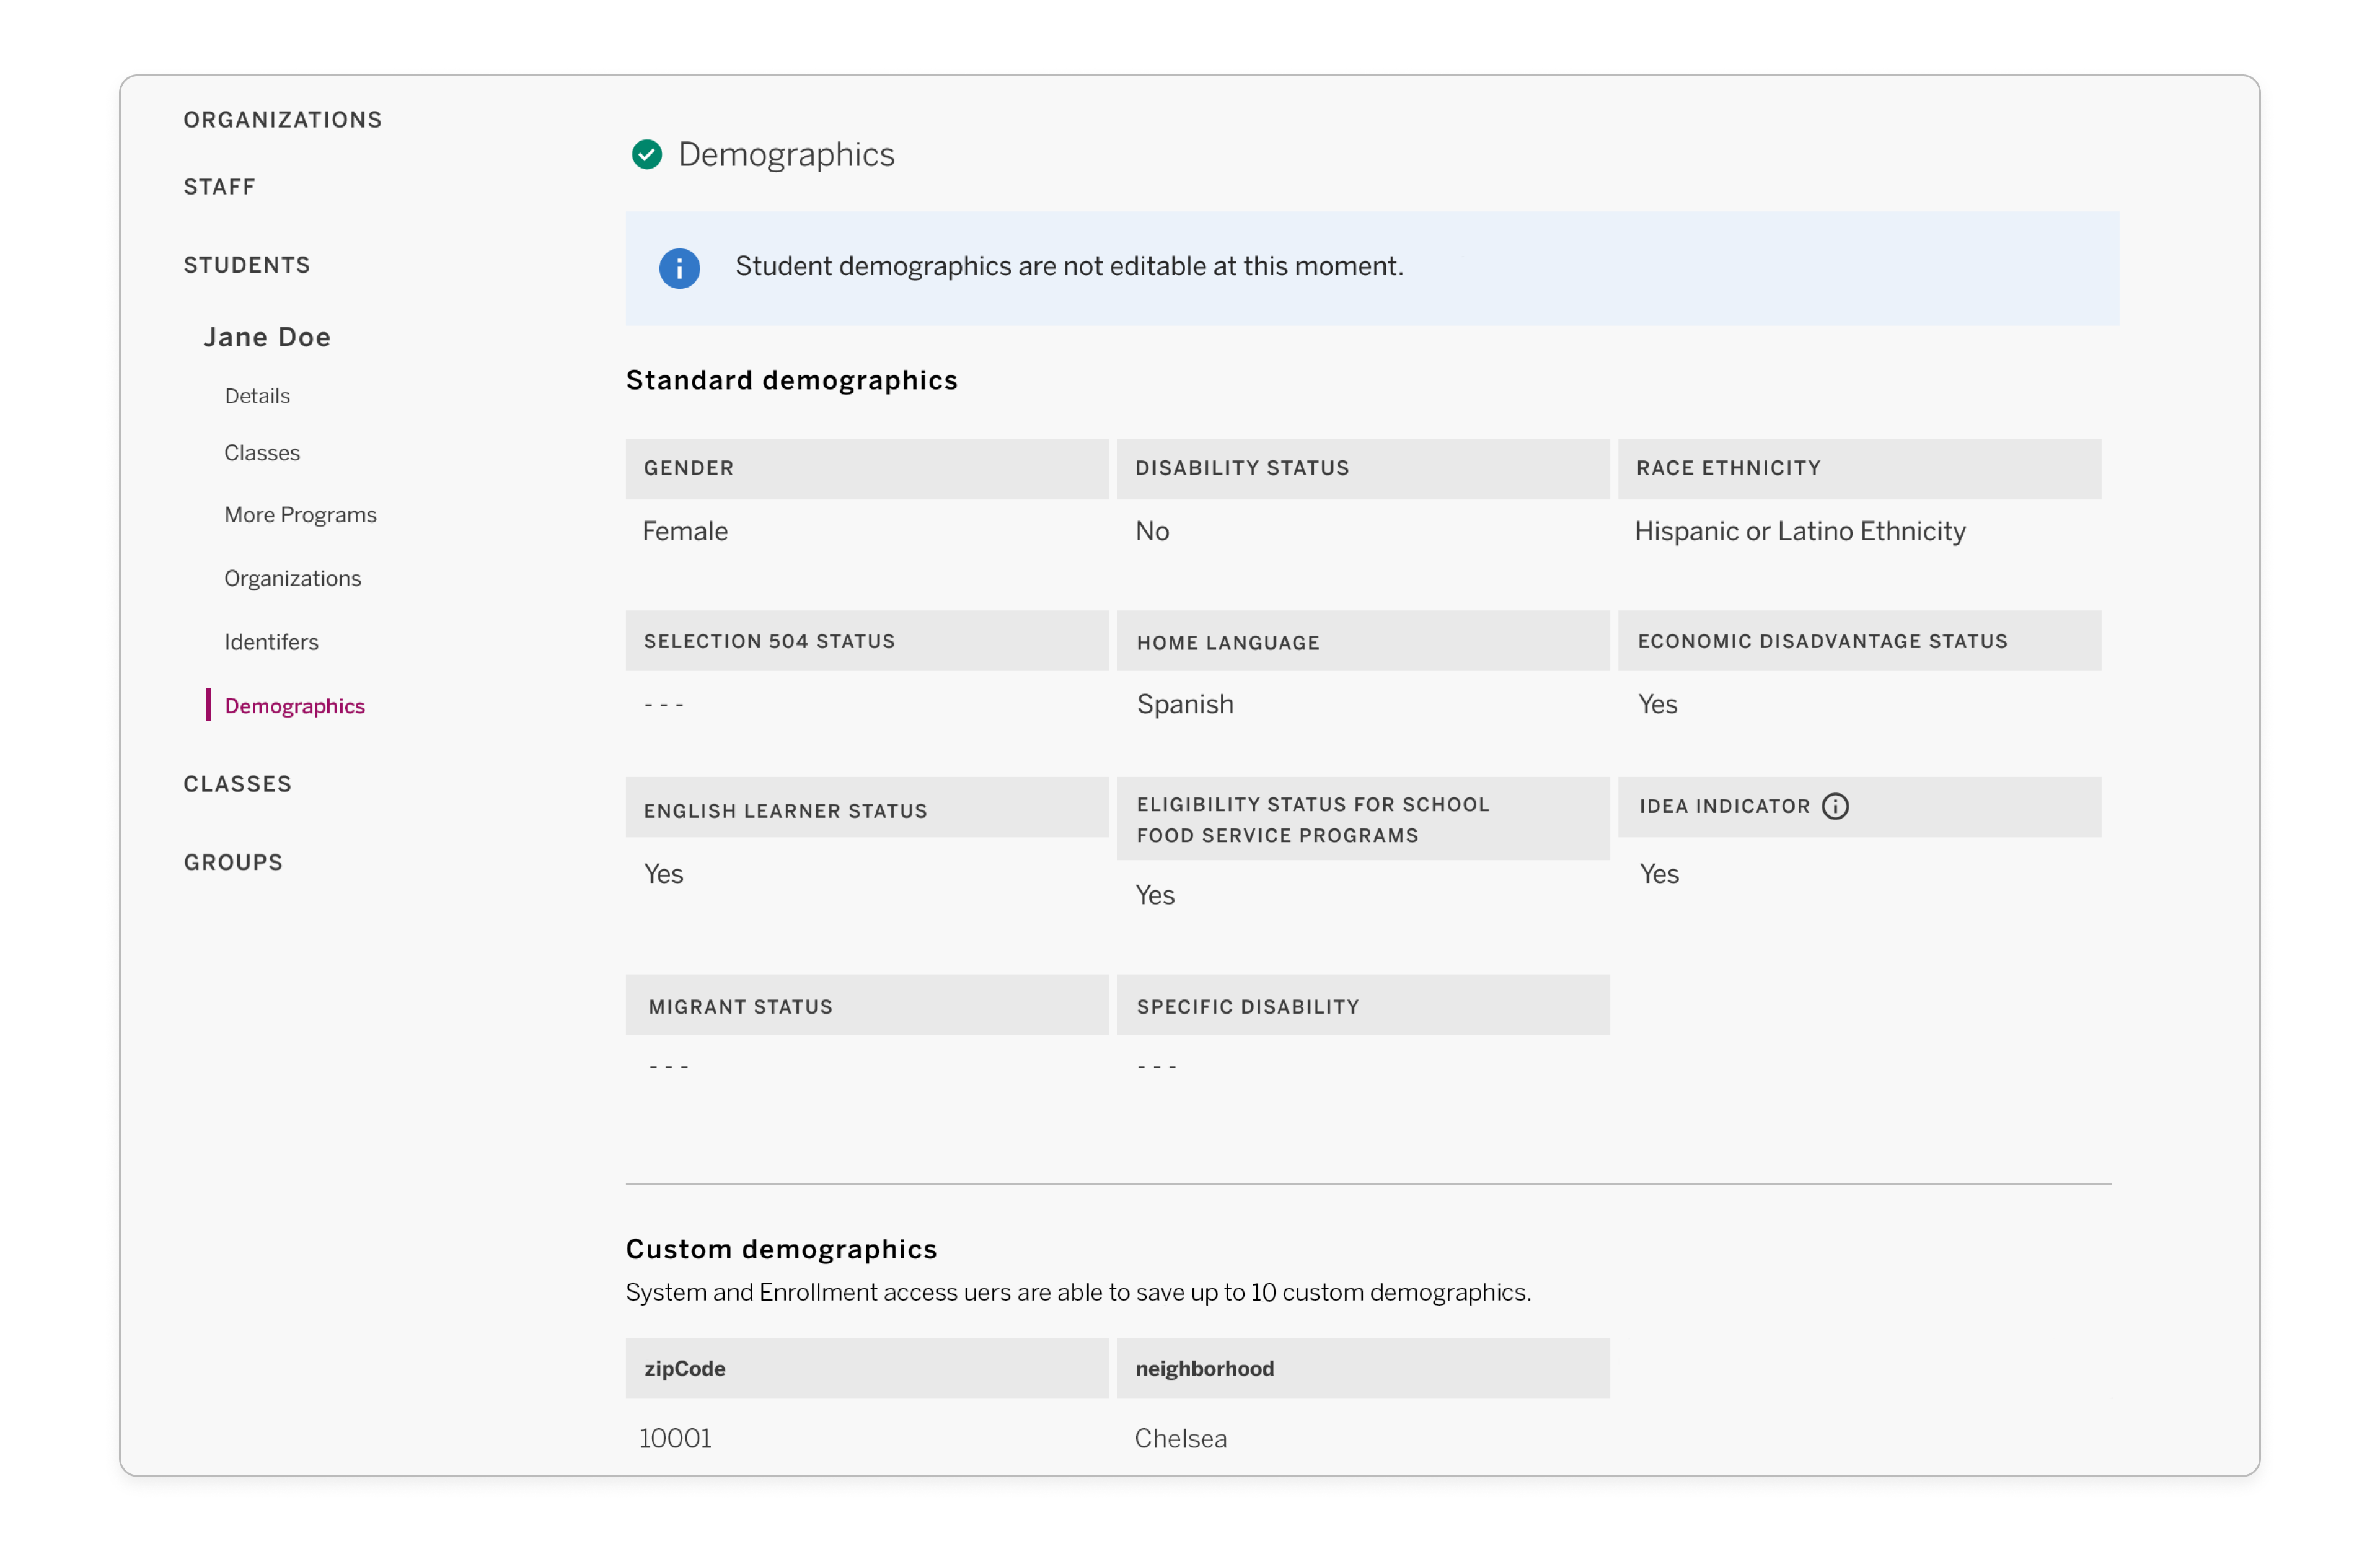2380x1554 pixels.
Task: Click the blue info icon in banner
Action: [679, 268]
